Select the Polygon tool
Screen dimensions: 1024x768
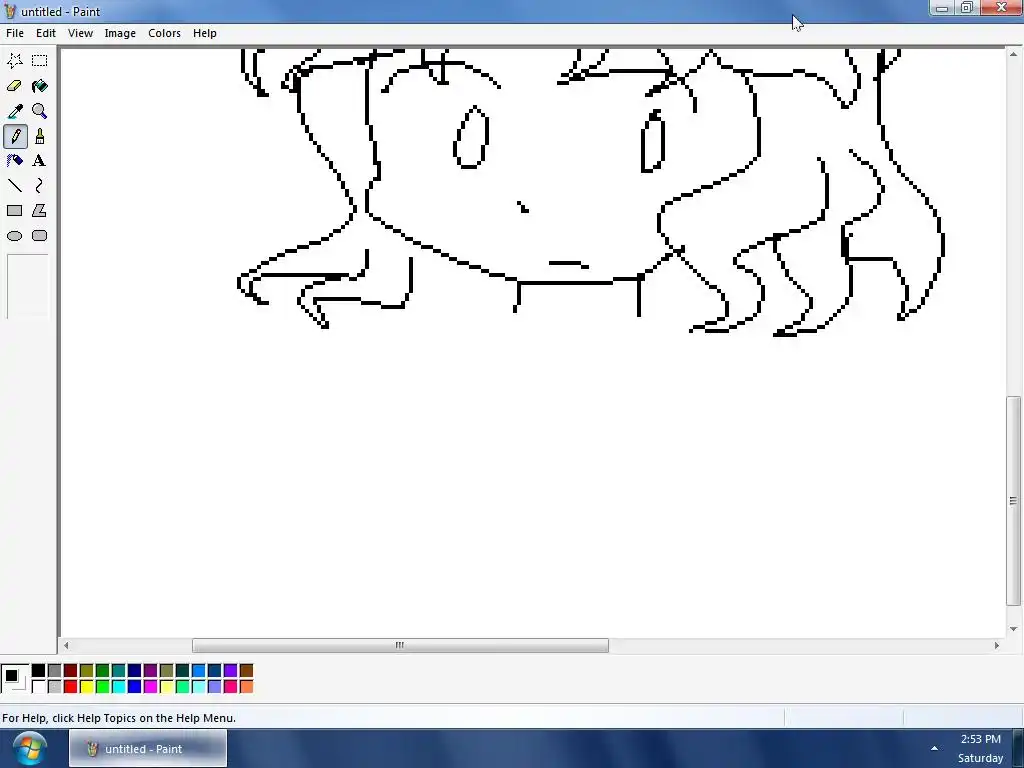click(x=40, y=211)
